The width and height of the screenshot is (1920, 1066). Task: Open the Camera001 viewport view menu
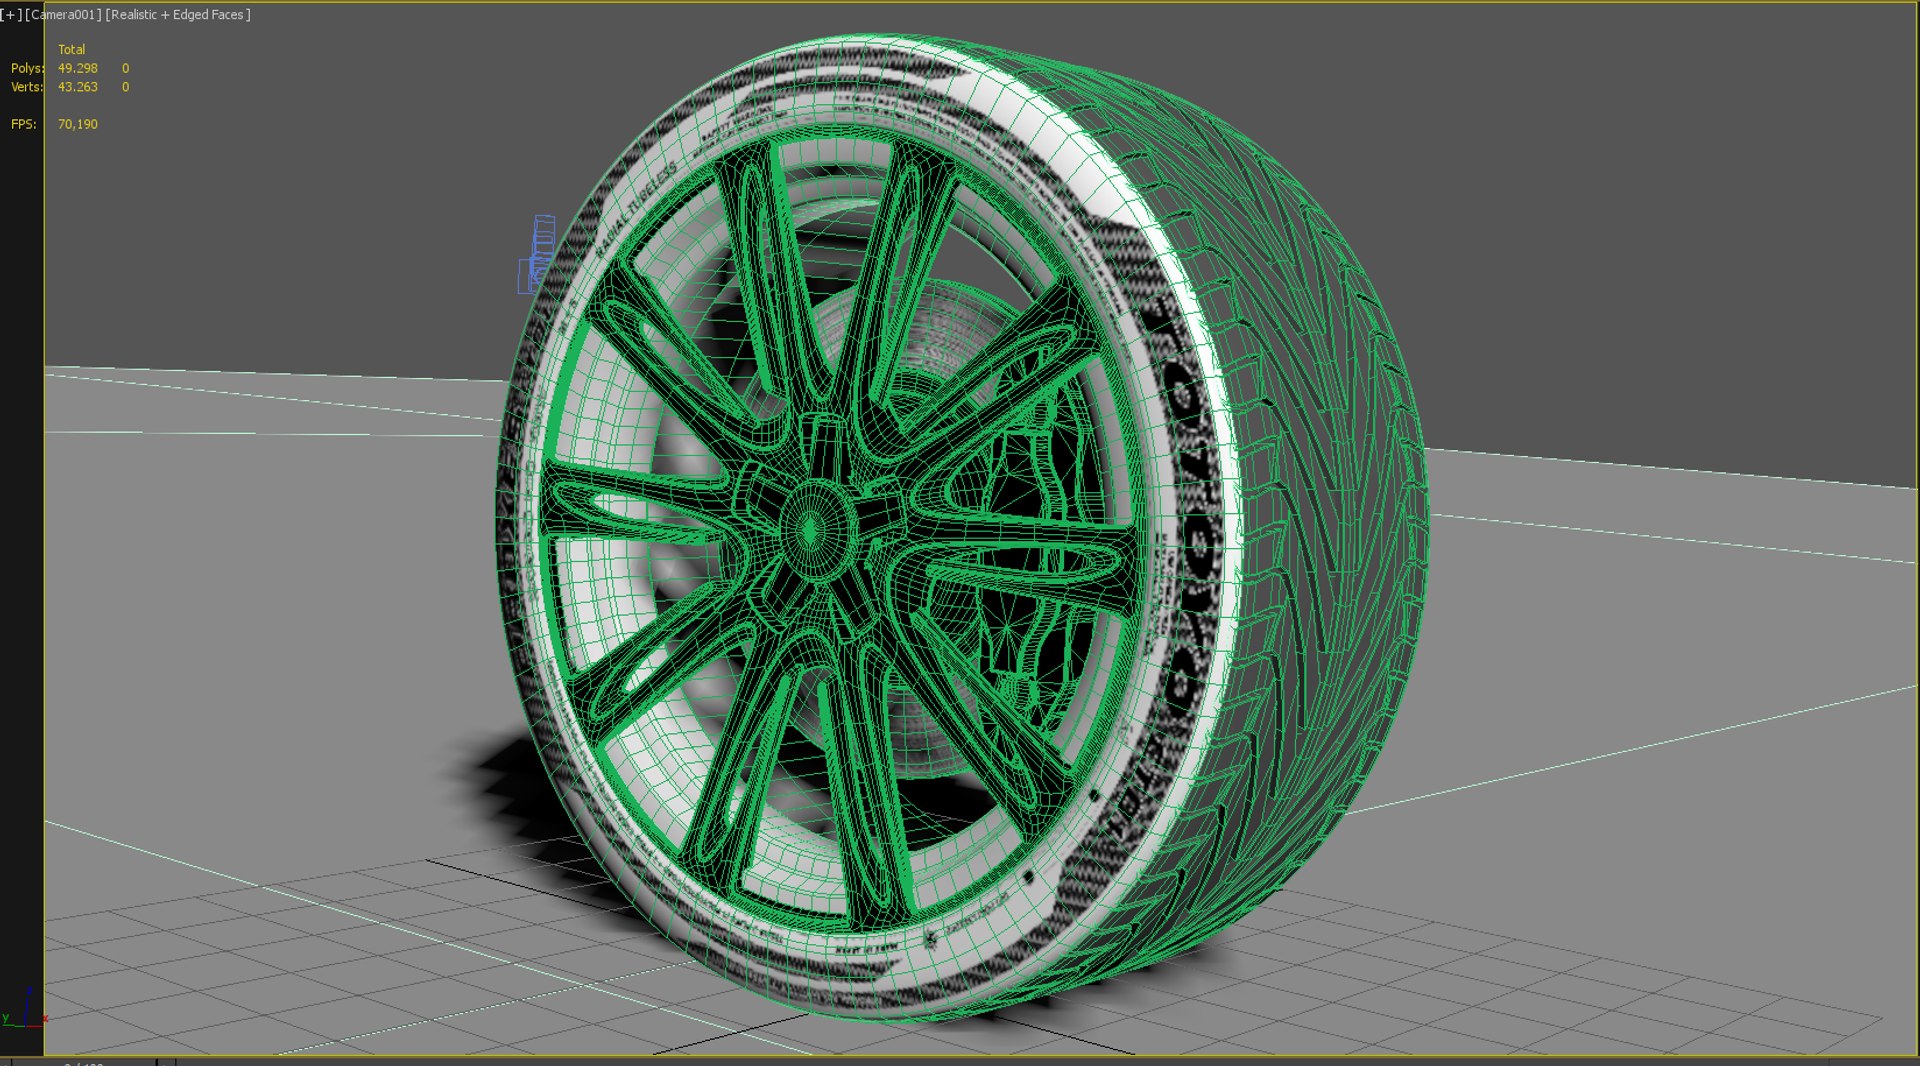tap(63, 15)
